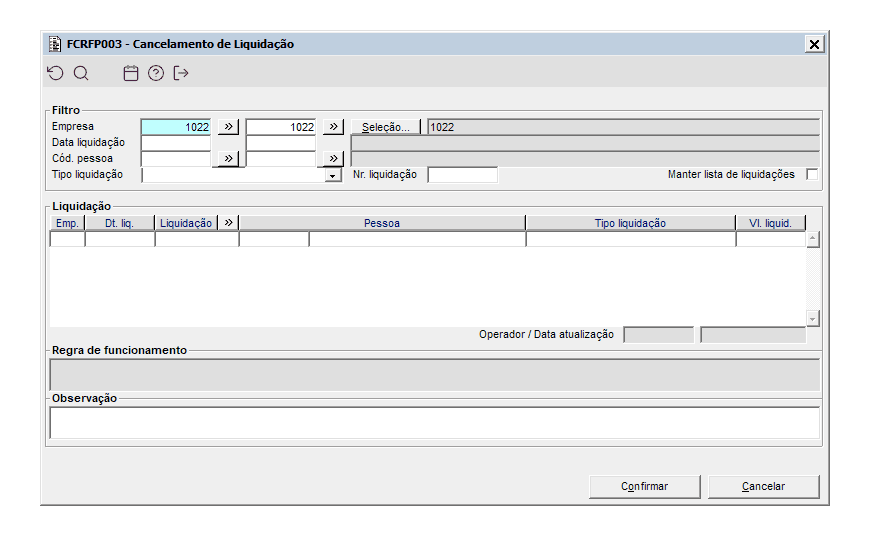The image size is (881, 558).
Task: Click the exit door-arrow toolbar icon
Action: [x=181, y=73]
